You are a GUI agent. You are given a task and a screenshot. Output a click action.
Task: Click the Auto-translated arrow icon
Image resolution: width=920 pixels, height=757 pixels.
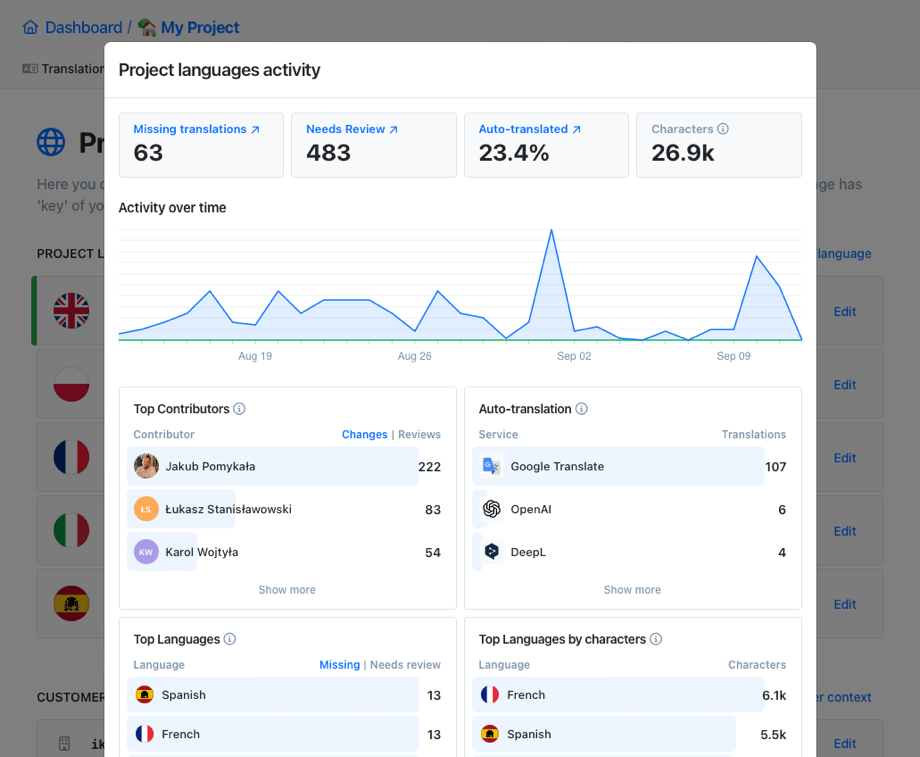pyautogui.click(x=577, y=130)
